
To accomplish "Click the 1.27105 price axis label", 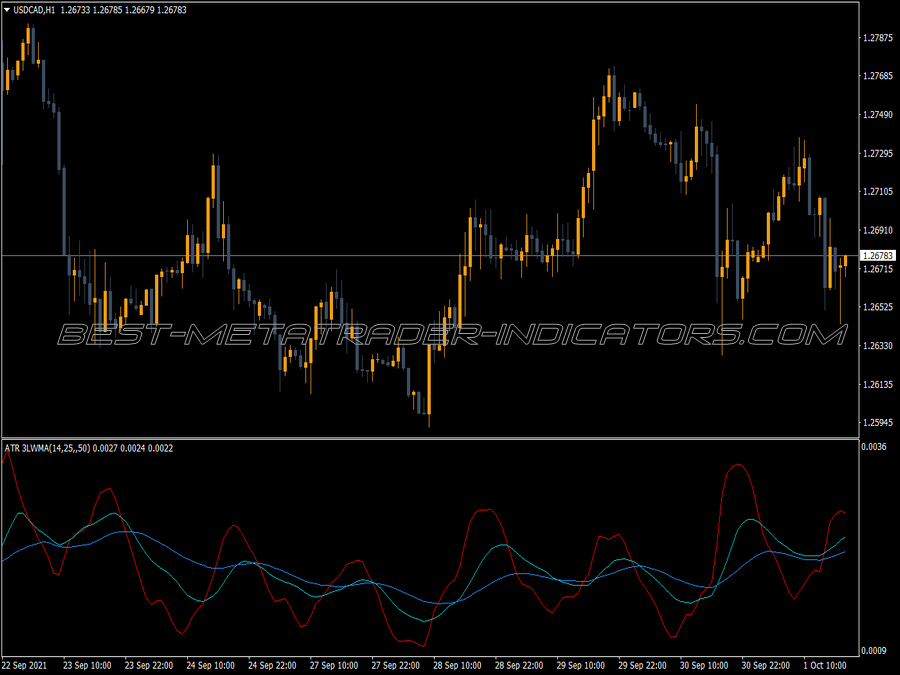I will coord(878,192).
